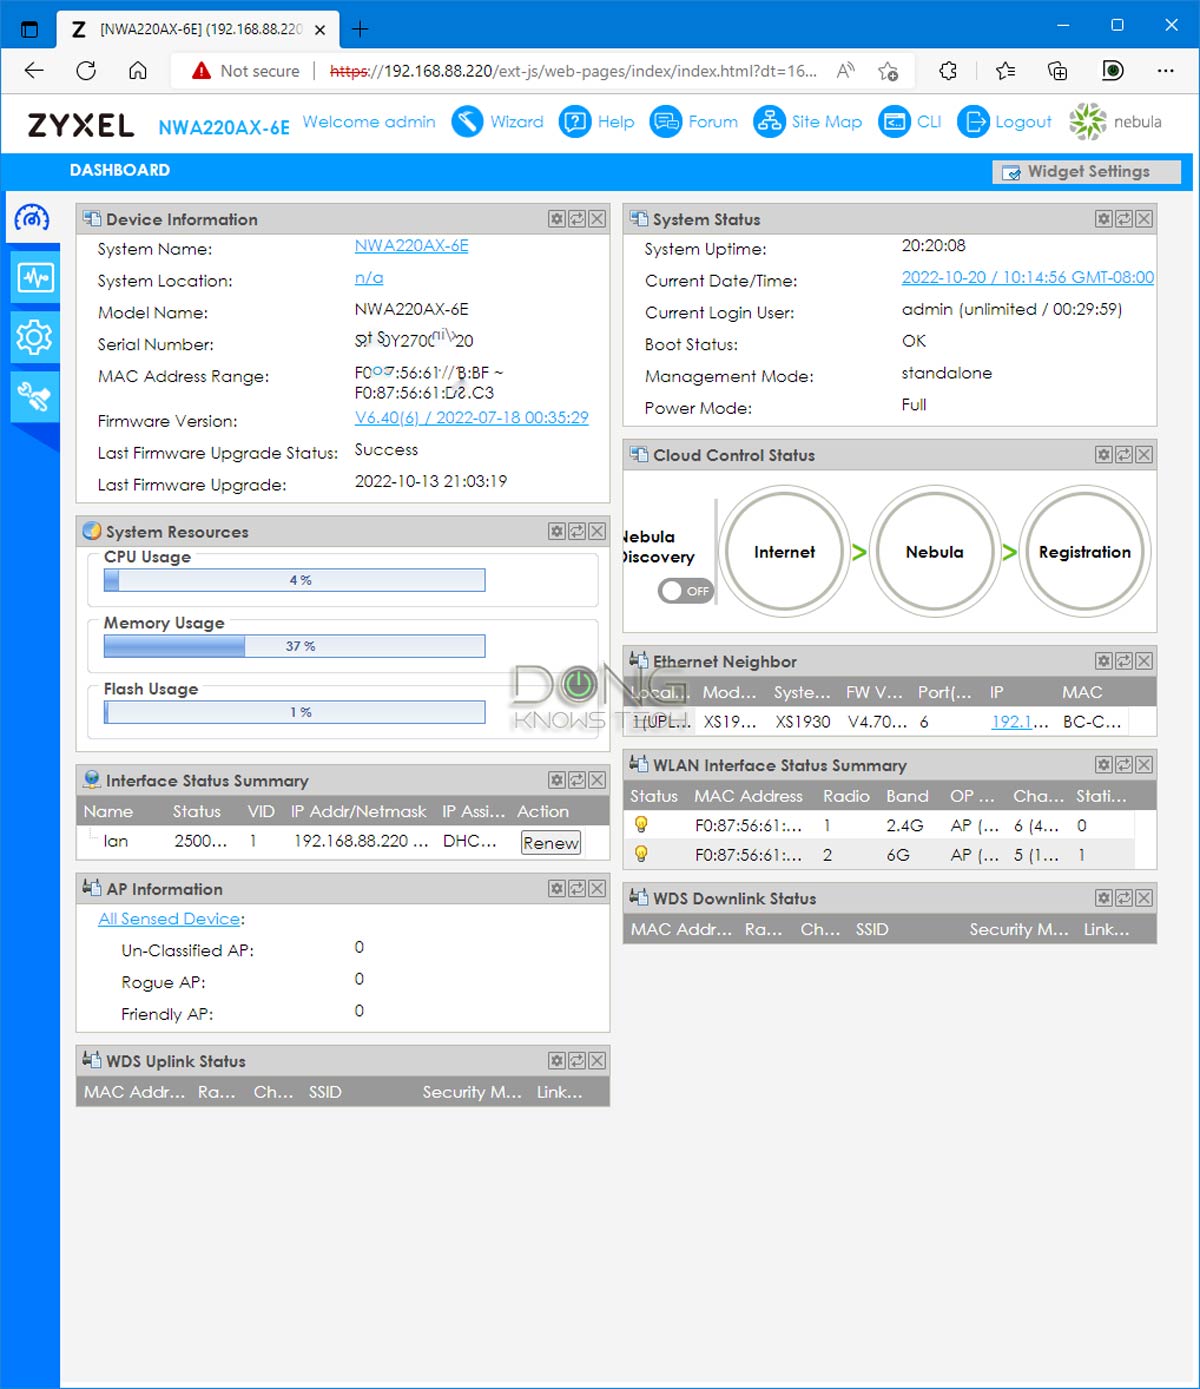The image size is (1200, 1389).
Task: Open browser Settings and more menu
Action: tap(1166, 71)
